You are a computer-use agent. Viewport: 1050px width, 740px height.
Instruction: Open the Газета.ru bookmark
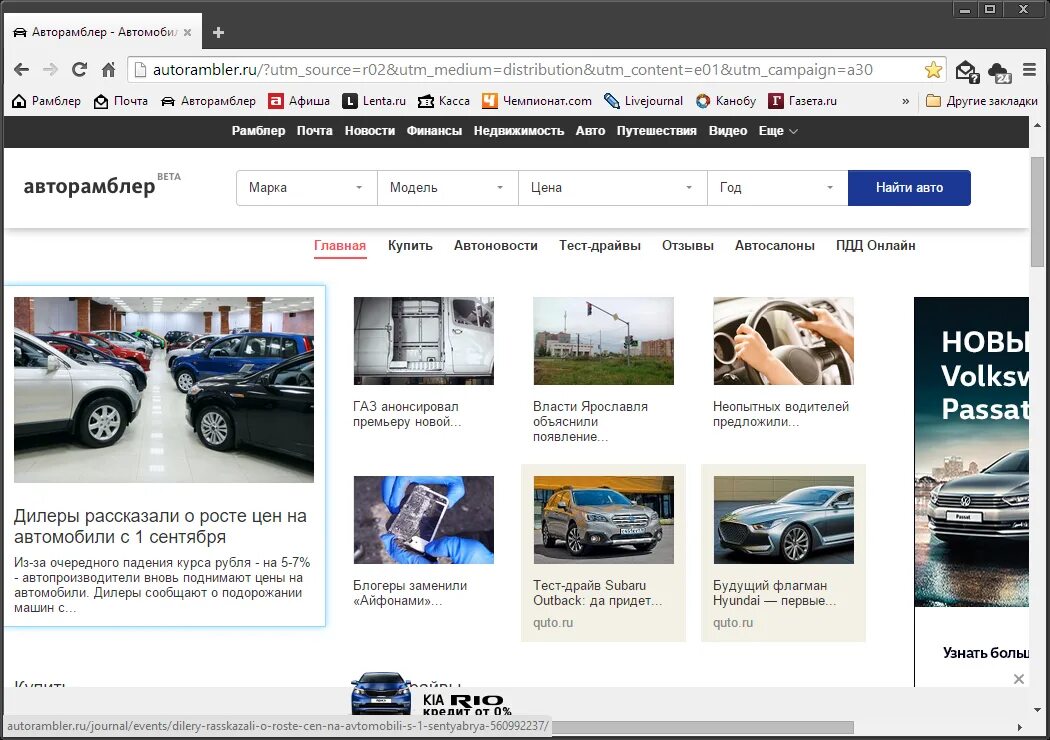click(803, 101)
